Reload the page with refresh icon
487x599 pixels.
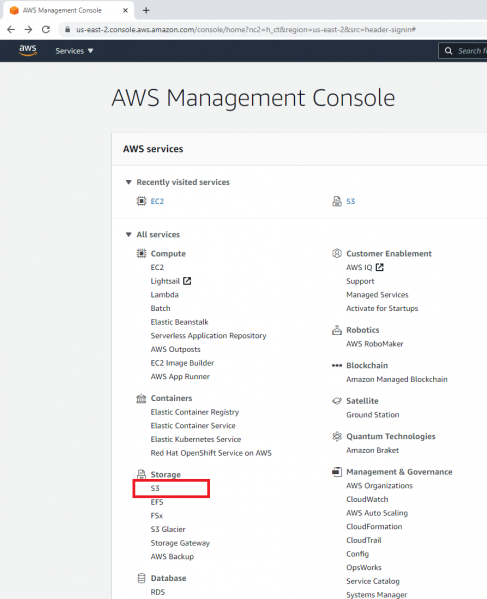pos(46,29)
